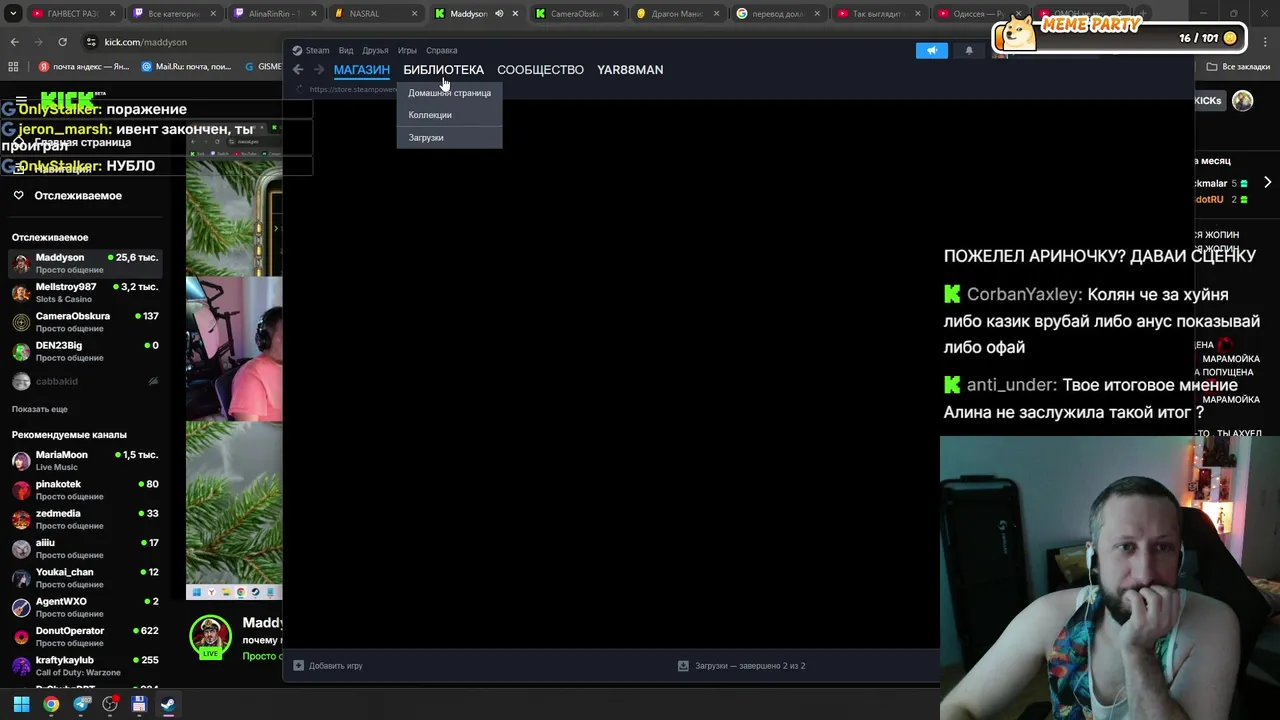Viewport: 1280px width, 720px height.
Task: Open cabbakid offline channel in sidebar
Action: coord(87,381)
